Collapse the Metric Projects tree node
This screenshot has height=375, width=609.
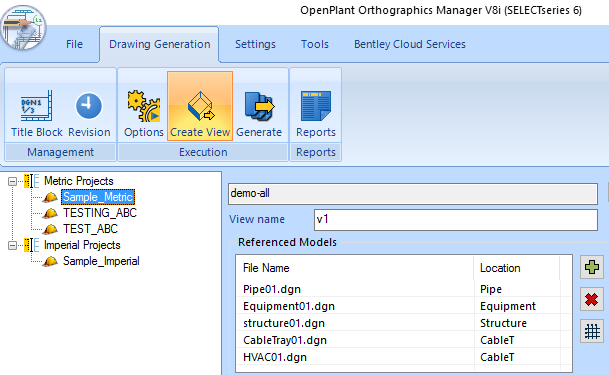12,181
